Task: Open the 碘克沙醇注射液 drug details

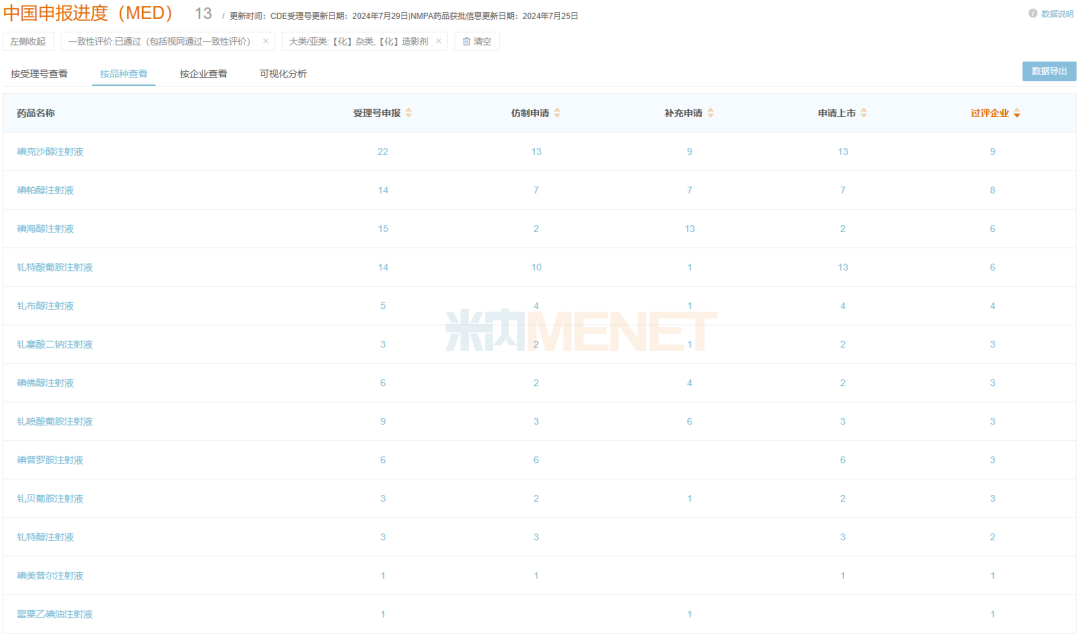Action: 49,151
